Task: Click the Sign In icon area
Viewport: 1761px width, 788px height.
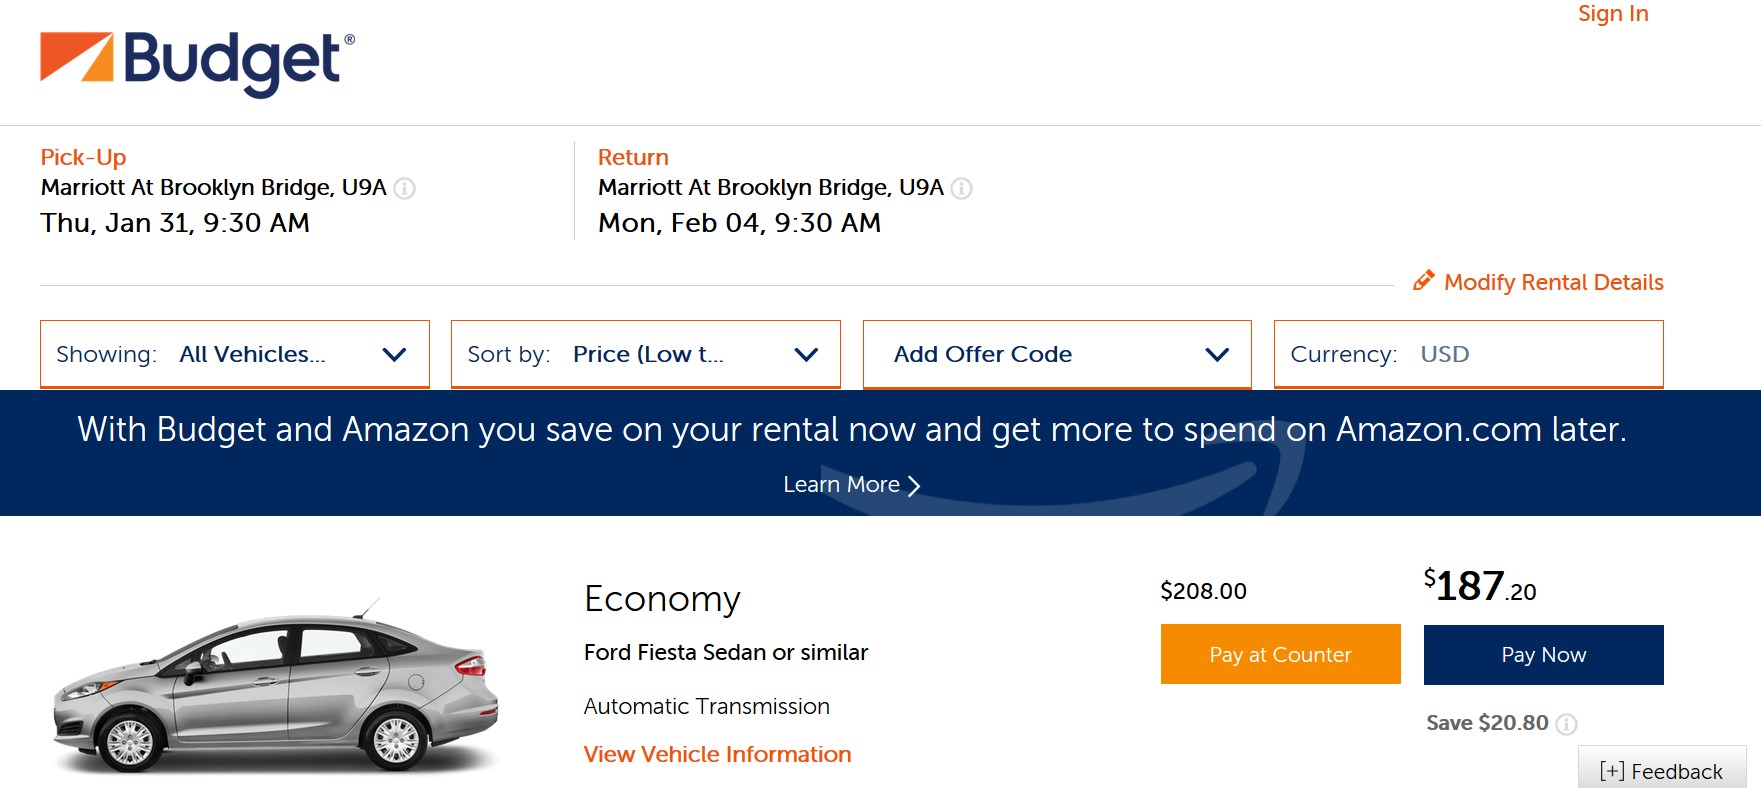Action: tap(1612, 14)
